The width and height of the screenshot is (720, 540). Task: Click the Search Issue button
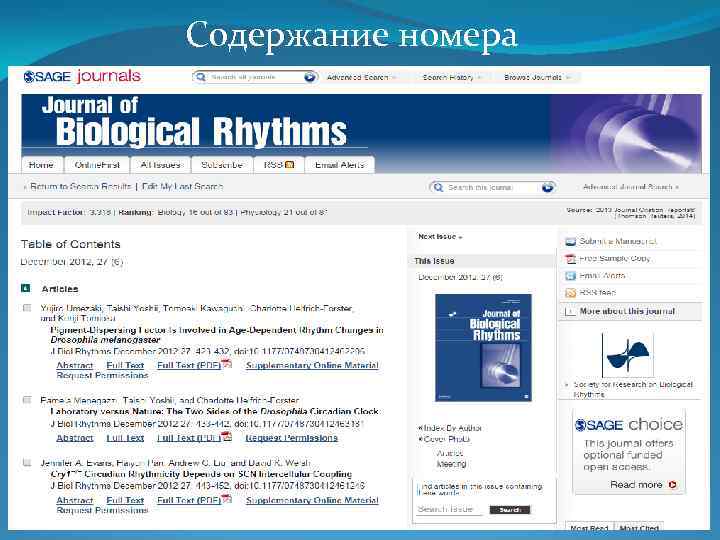[x=510, y=510]
